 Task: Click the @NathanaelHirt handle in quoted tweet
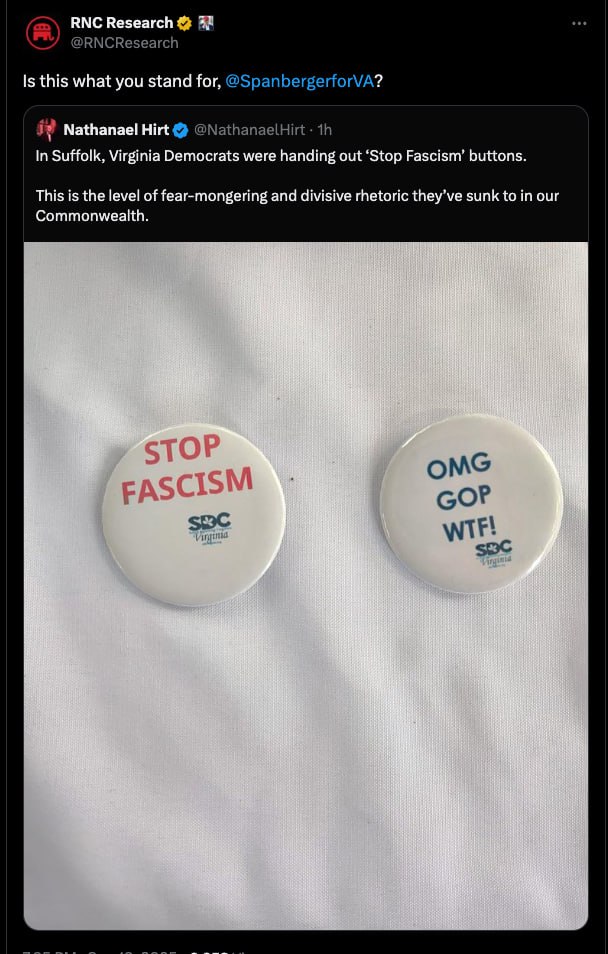[250, 130]
